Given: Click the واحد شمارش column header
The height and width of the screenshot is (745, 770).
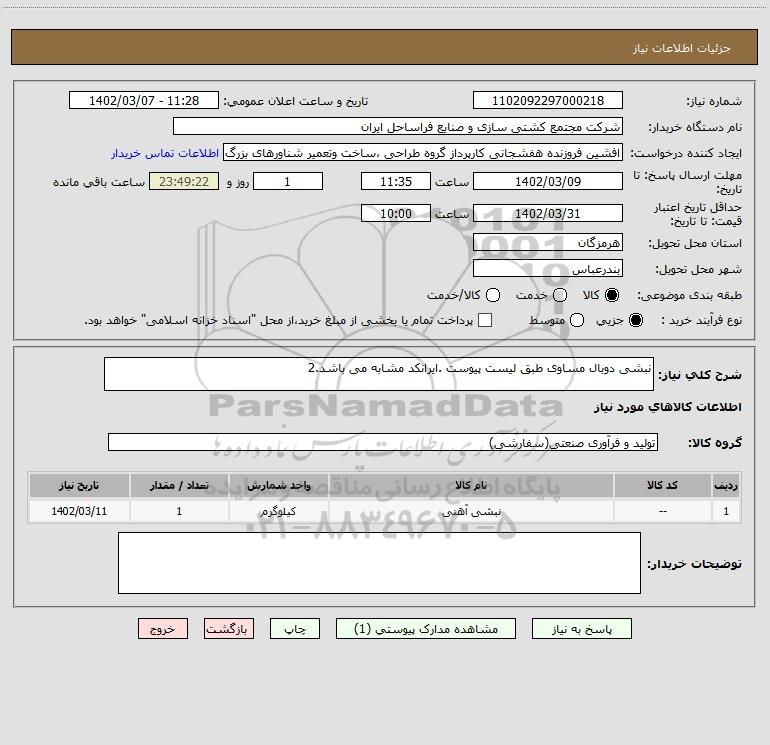Looking at the screenshot, I should (x=278, y=485).
